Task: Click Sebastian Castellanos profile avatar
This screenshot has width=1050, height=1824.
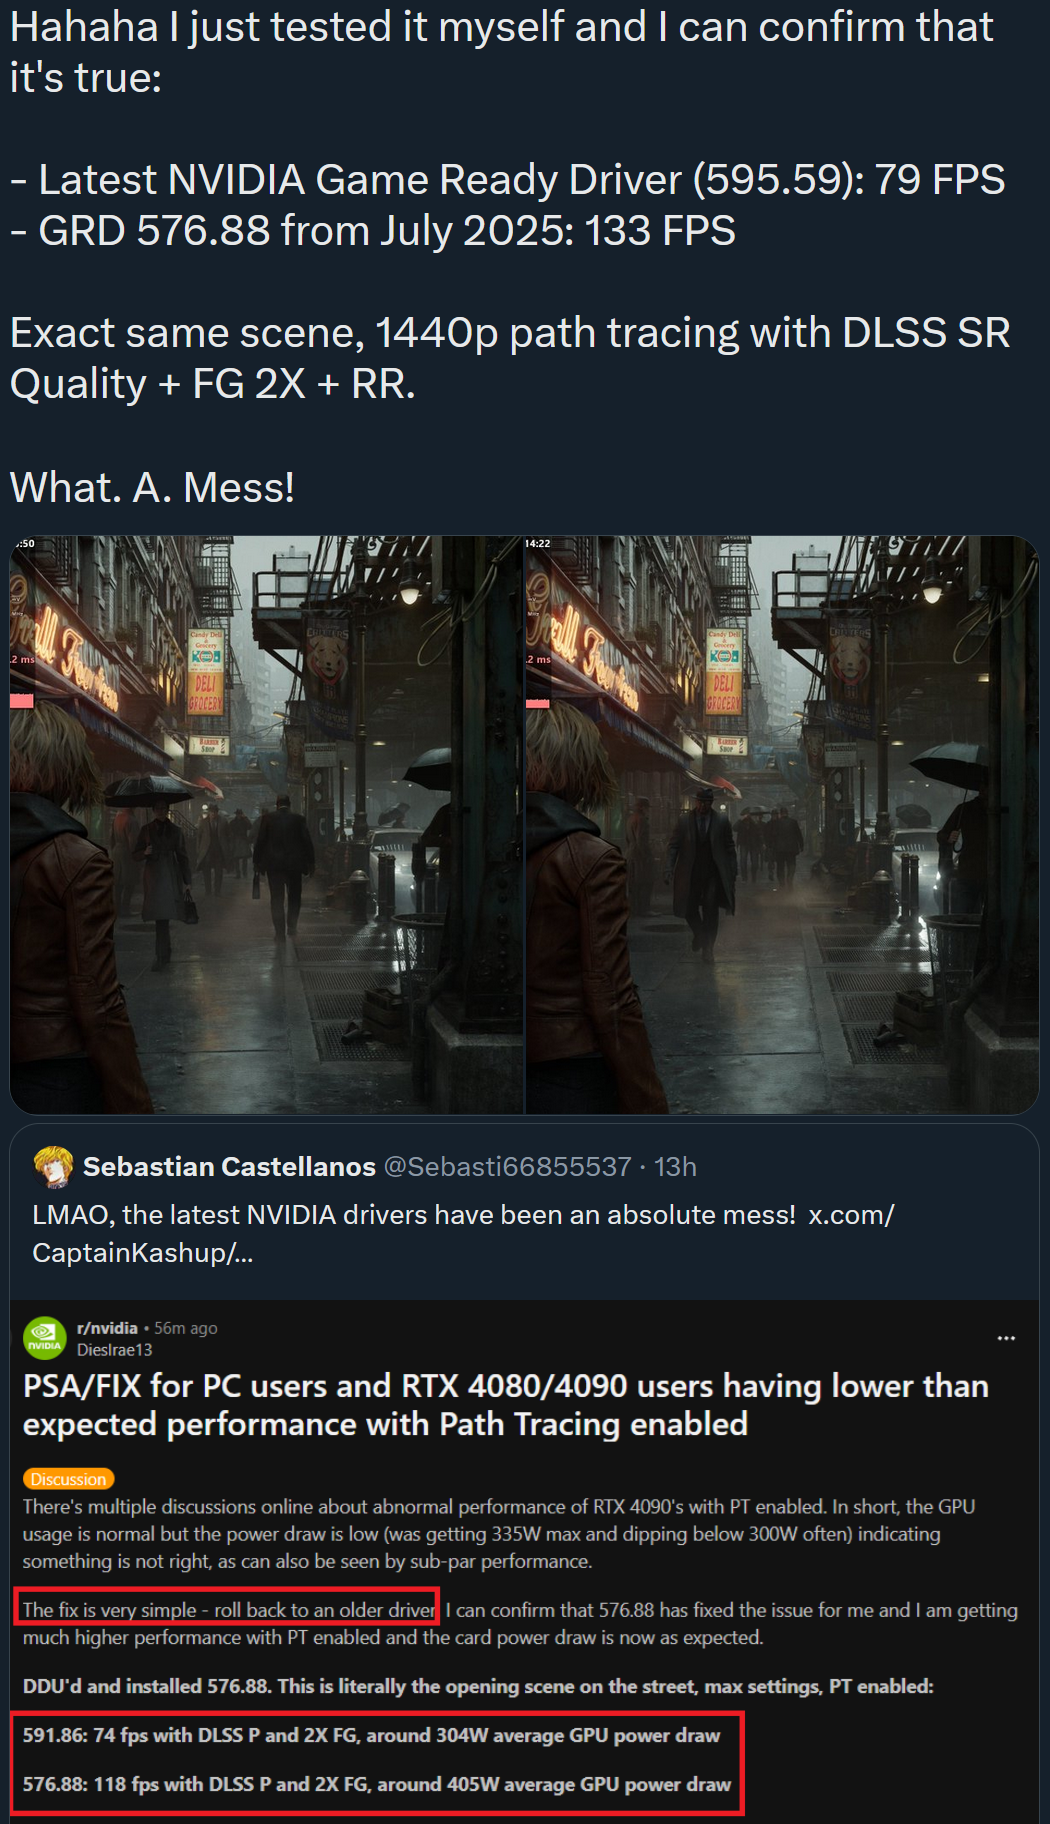Action: (x=54, y=1167)
